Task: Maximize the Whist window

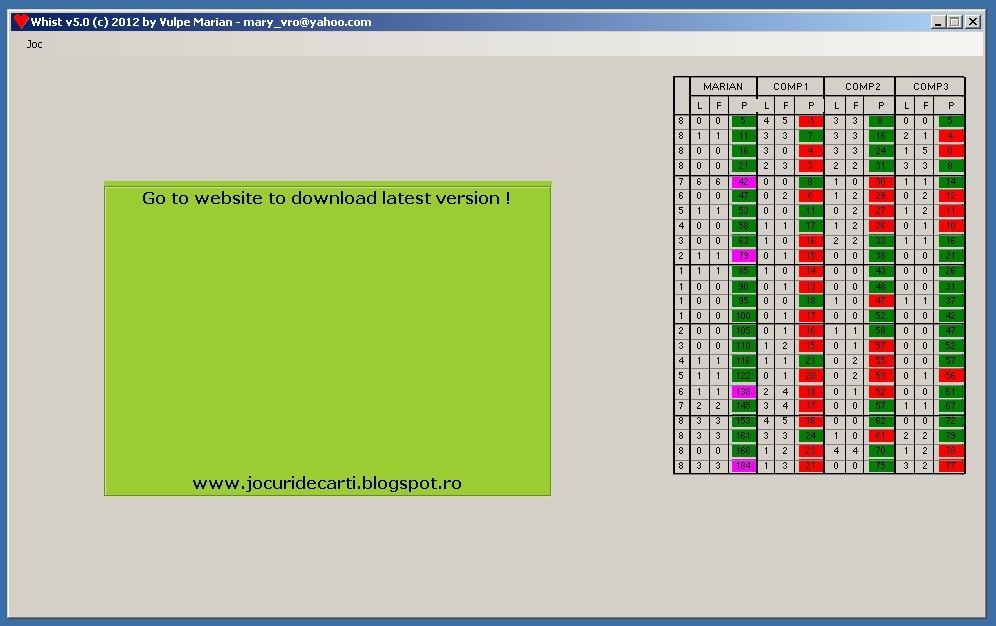Action: [x=955, y=22]
